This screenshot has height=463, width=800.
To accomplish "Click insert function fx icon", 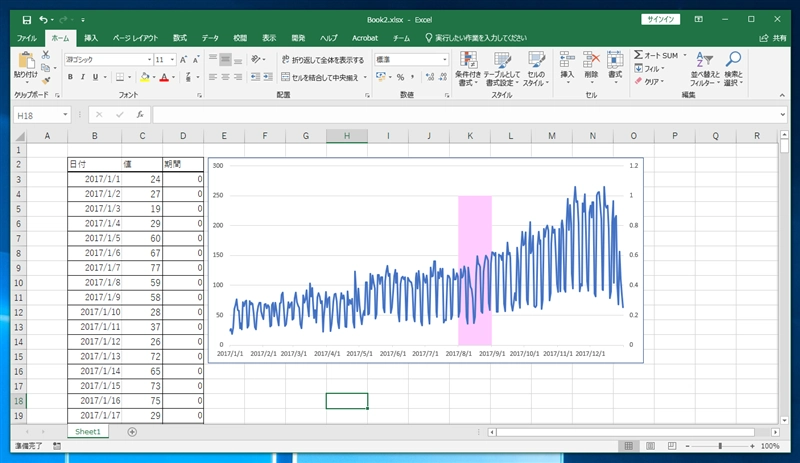I will pos(140,115).
